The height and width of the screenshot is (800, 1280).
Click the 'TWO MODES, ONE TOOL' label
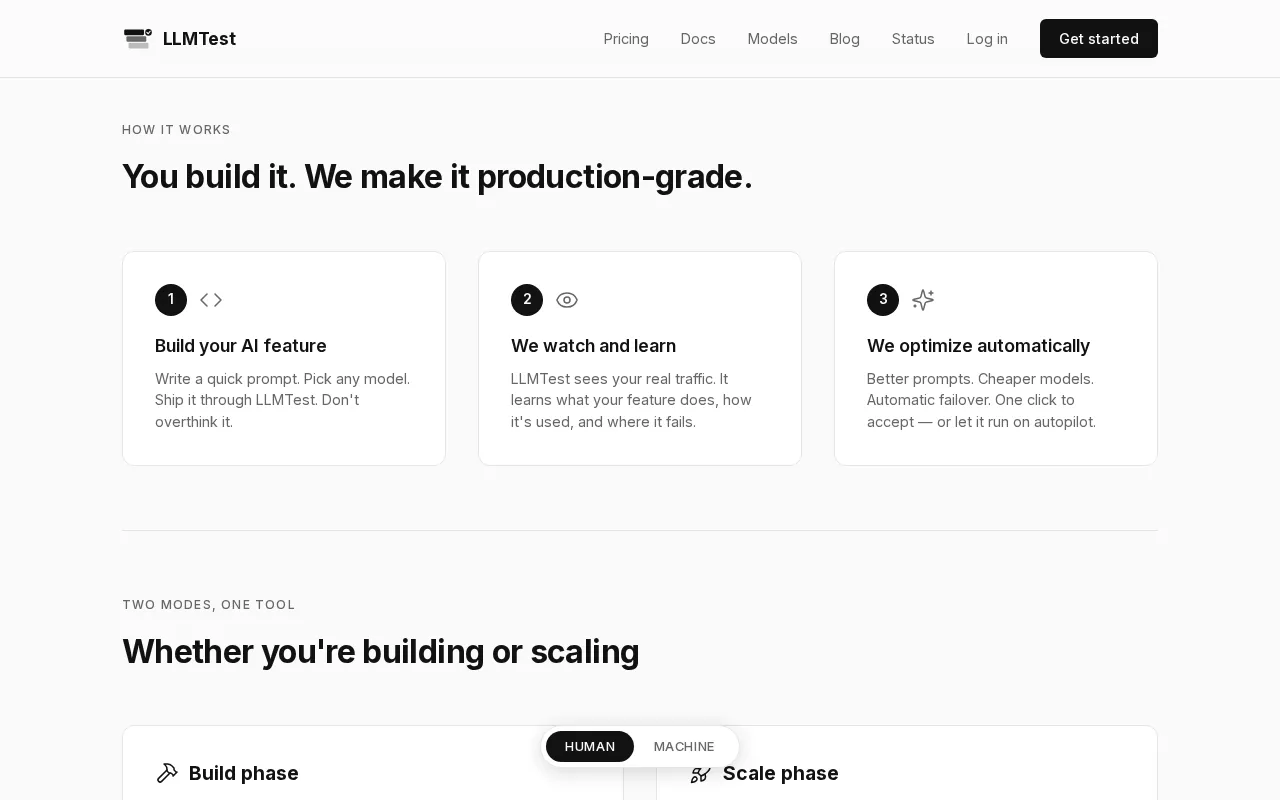[x=208, y=605]
